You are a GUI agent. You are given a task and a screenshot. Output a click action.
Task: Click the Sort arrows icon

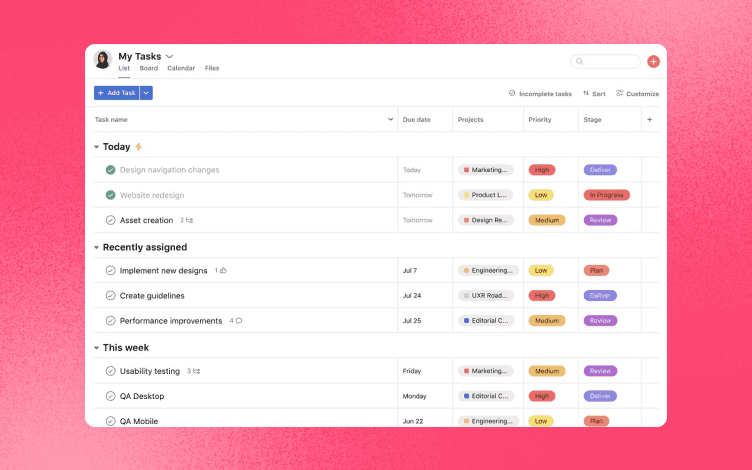tap(586, 93)
